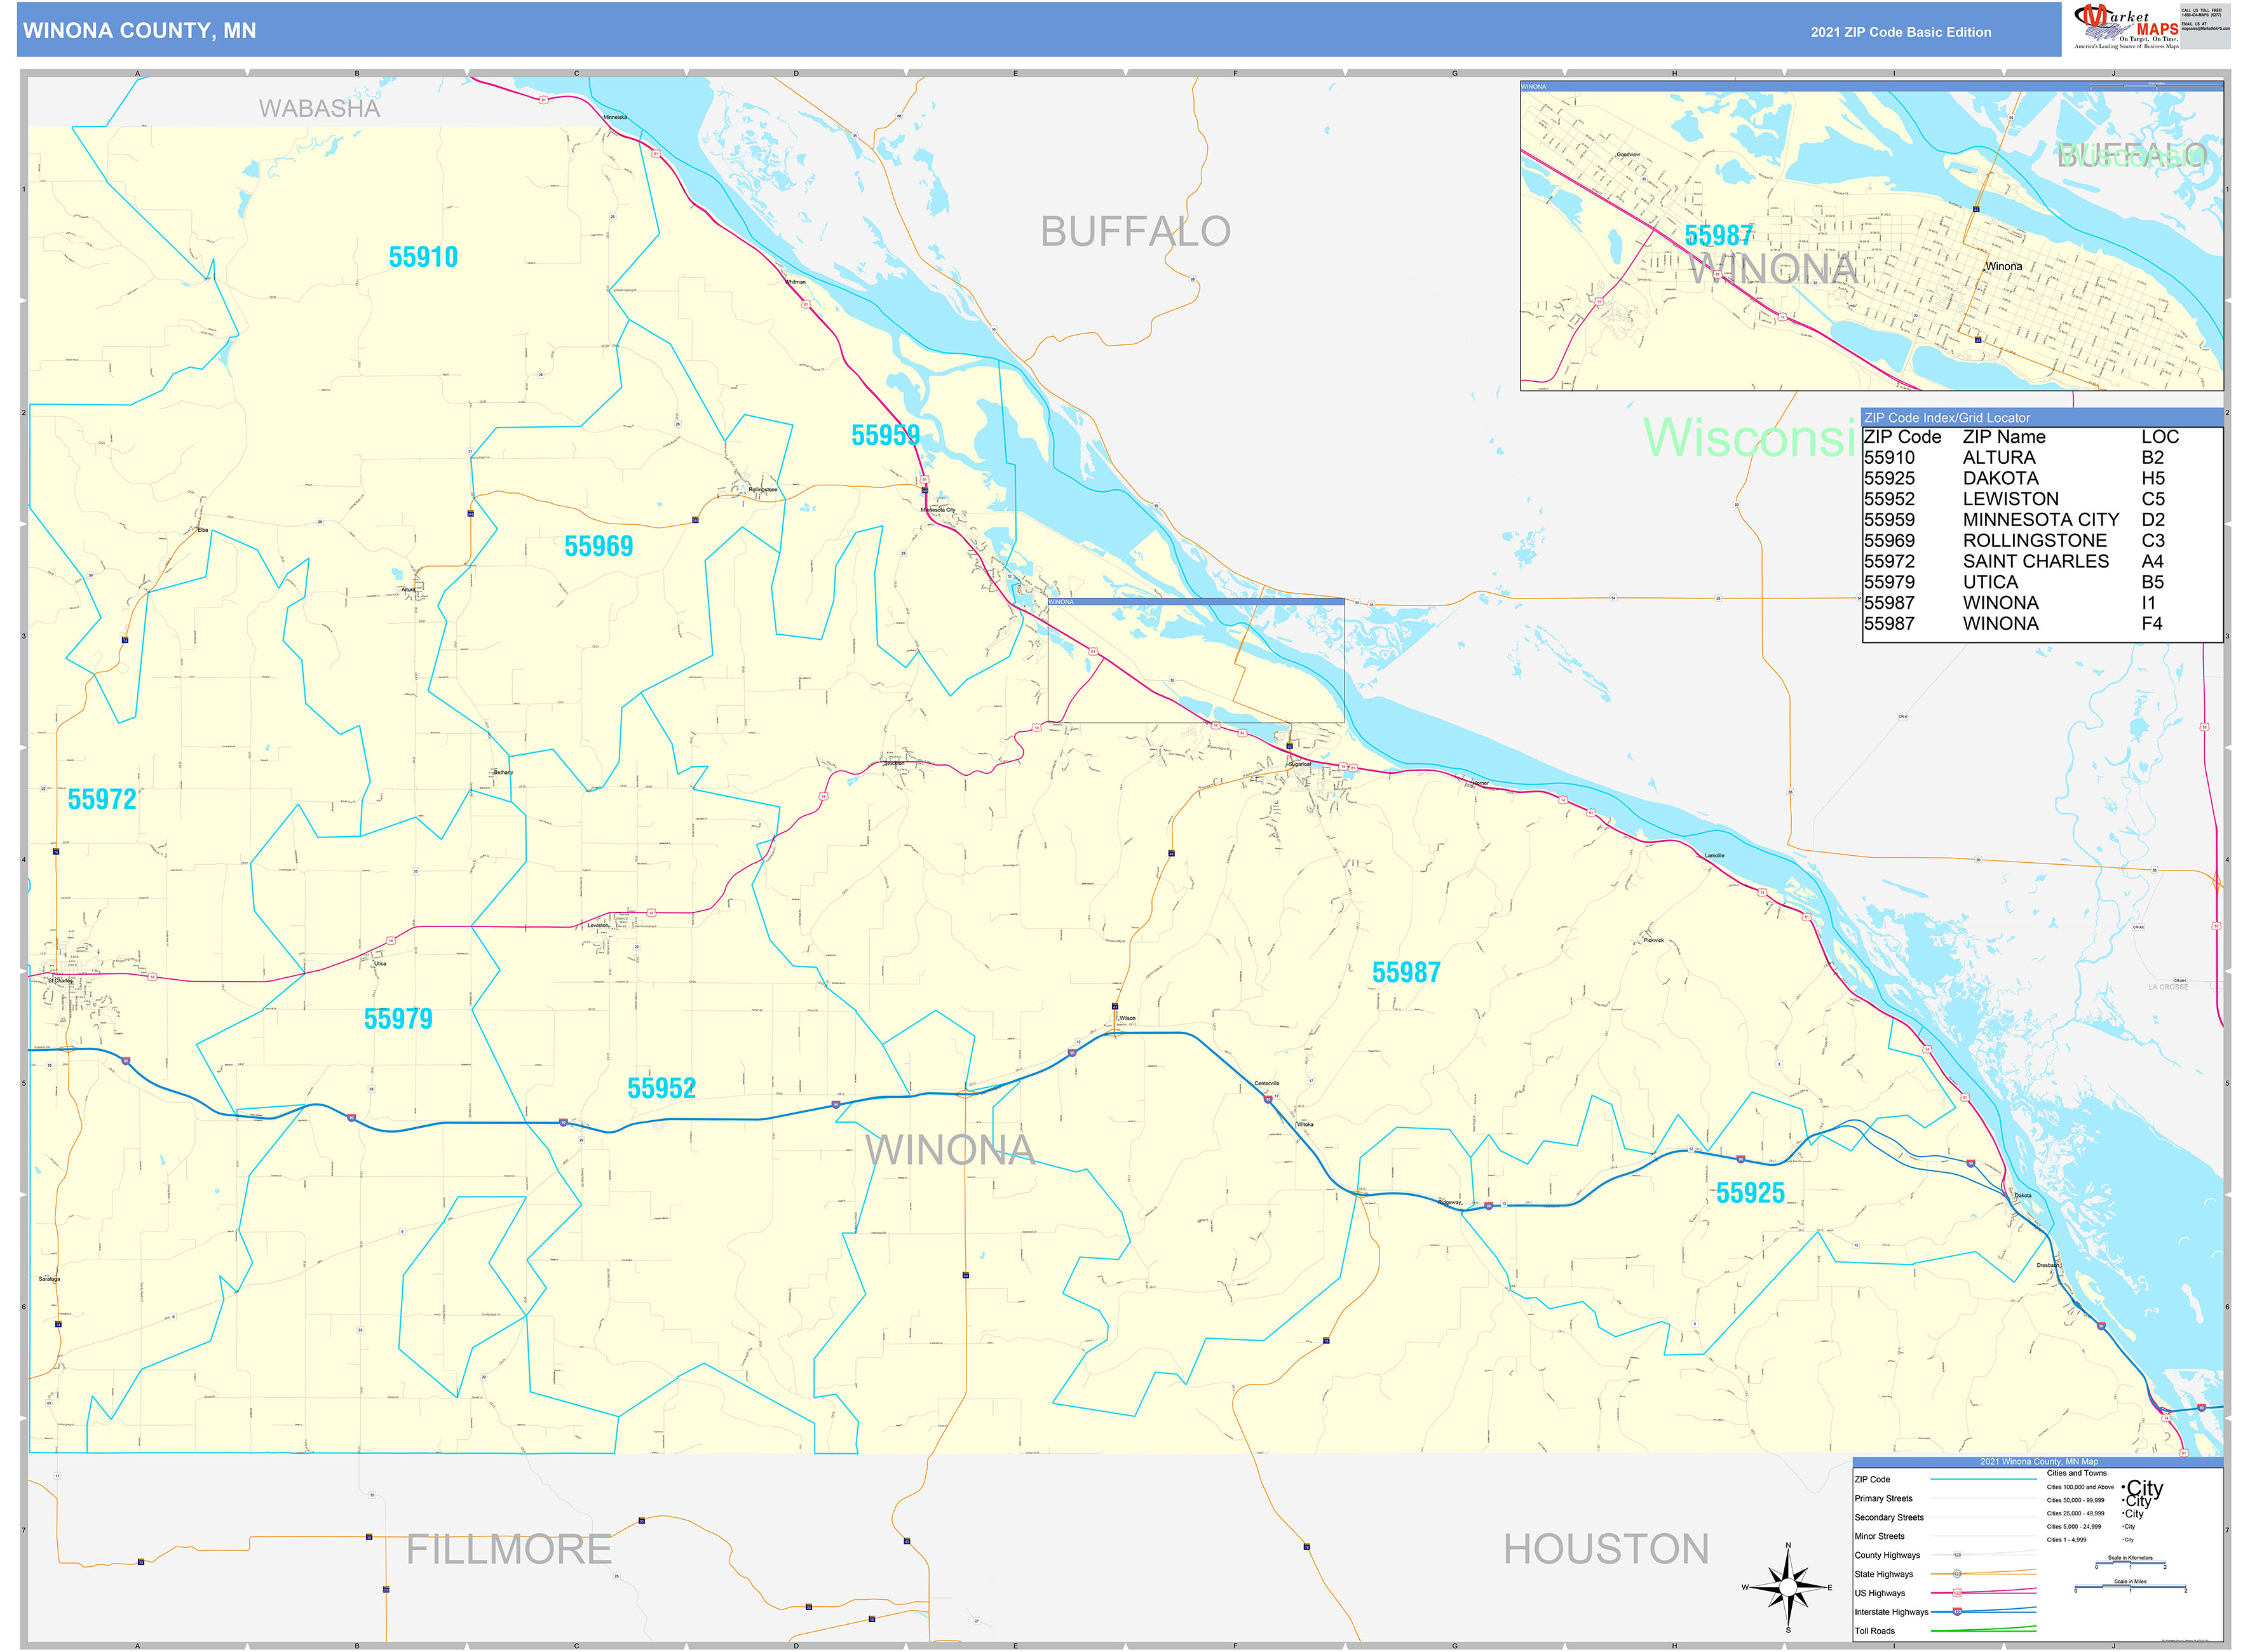This screenshot has width=2250, height=1652.
Task: Click the 'Cities 1 - 4,999' legend entry
Action: (x=2067, y=1540)
